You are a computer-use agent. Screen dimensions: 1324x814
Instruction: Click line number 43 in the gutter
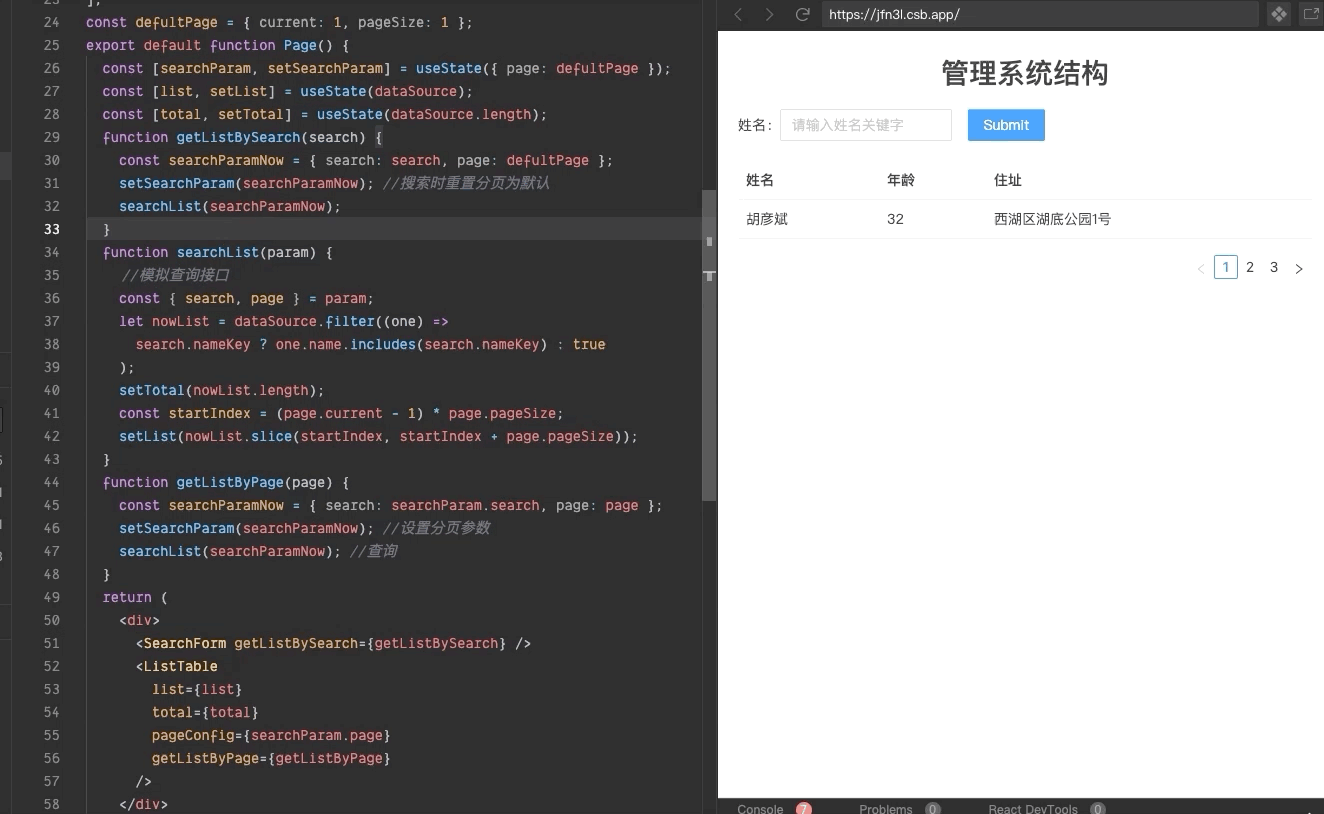(51, 459)
